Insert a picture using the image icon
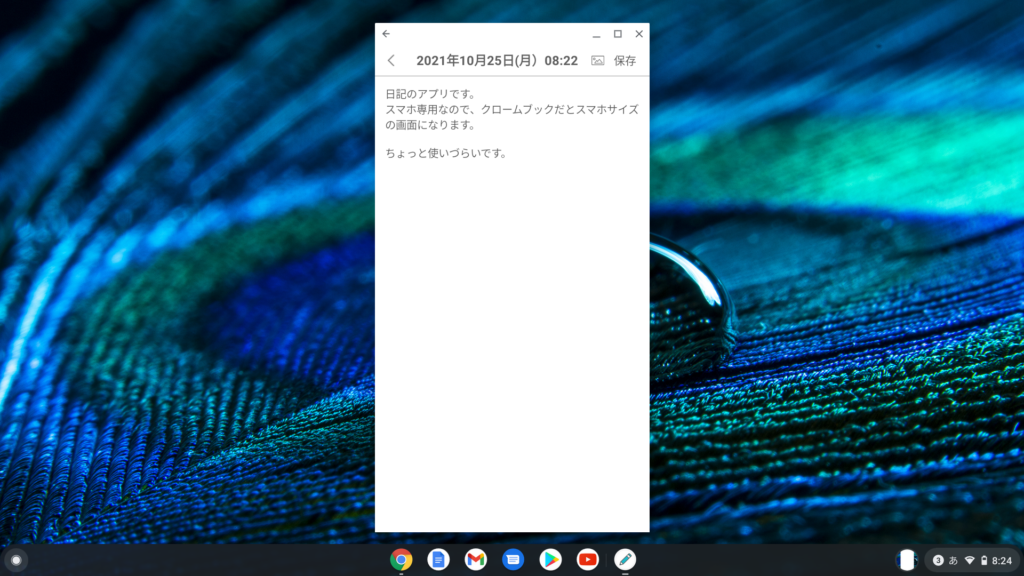 [x=598, y=61]
